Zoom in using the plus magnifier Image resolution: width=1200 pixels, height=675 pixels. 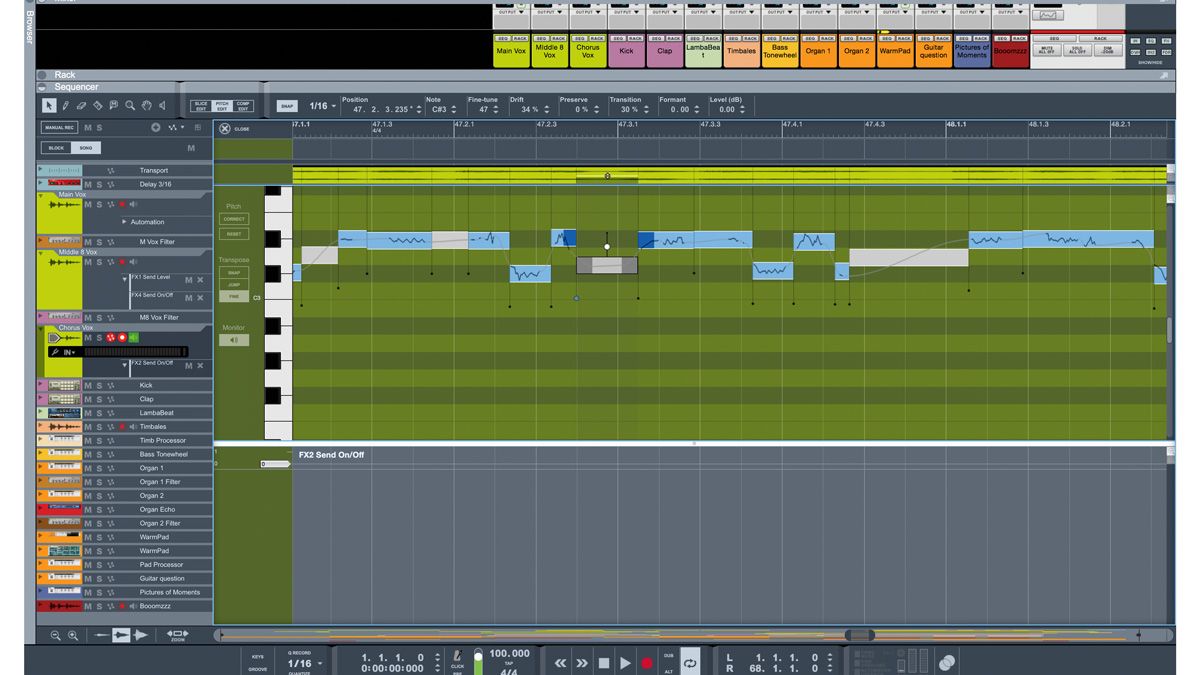73,635
